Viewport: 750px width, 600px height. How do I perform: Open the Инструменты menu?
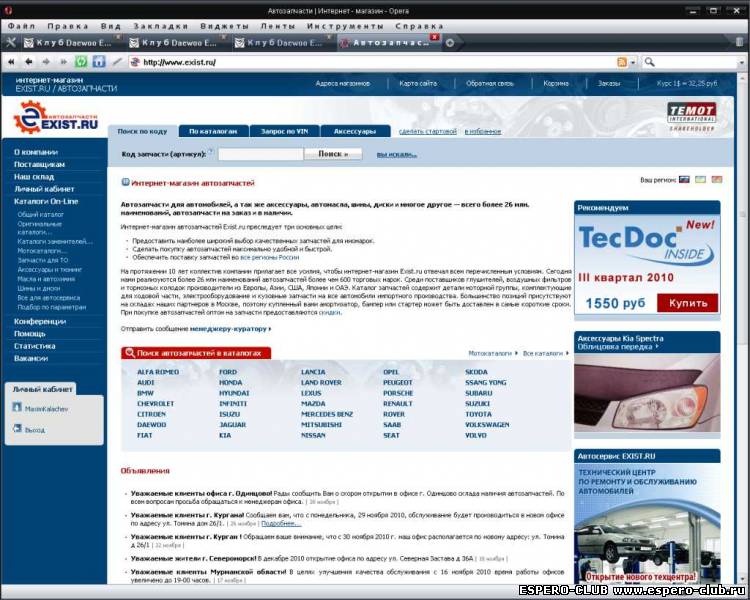[345, 26]
